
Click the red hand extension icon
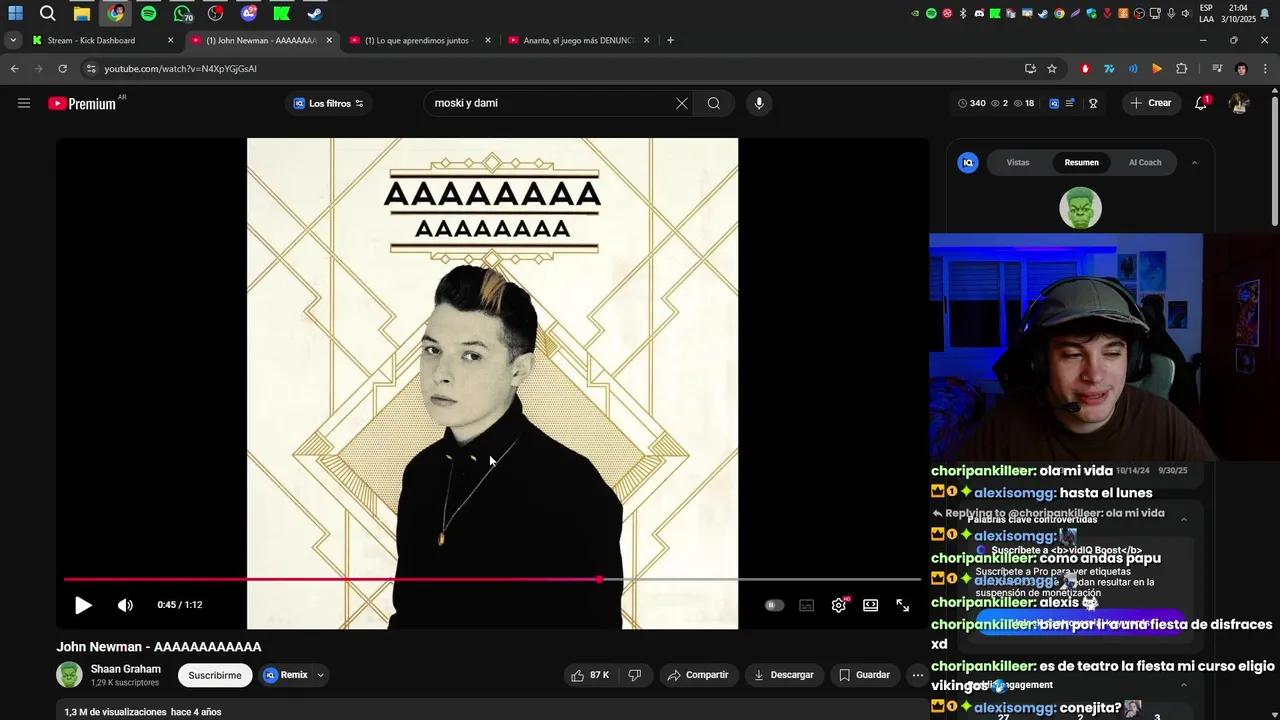click(1085, 69)
